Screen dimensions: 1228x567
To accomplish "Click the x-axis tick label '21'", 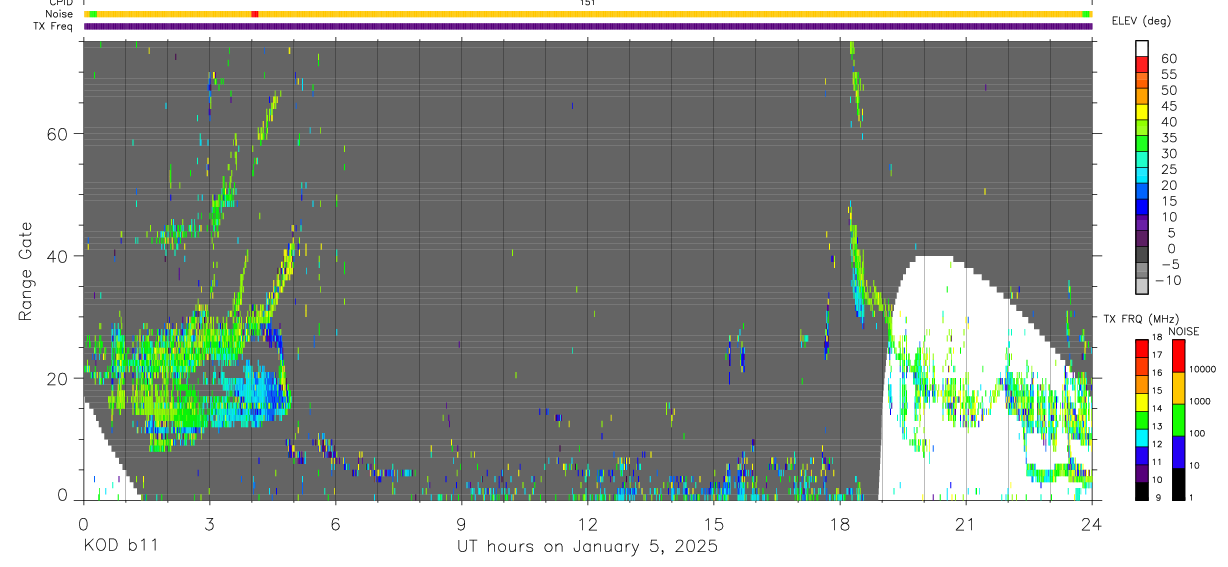I will (965, 524).
